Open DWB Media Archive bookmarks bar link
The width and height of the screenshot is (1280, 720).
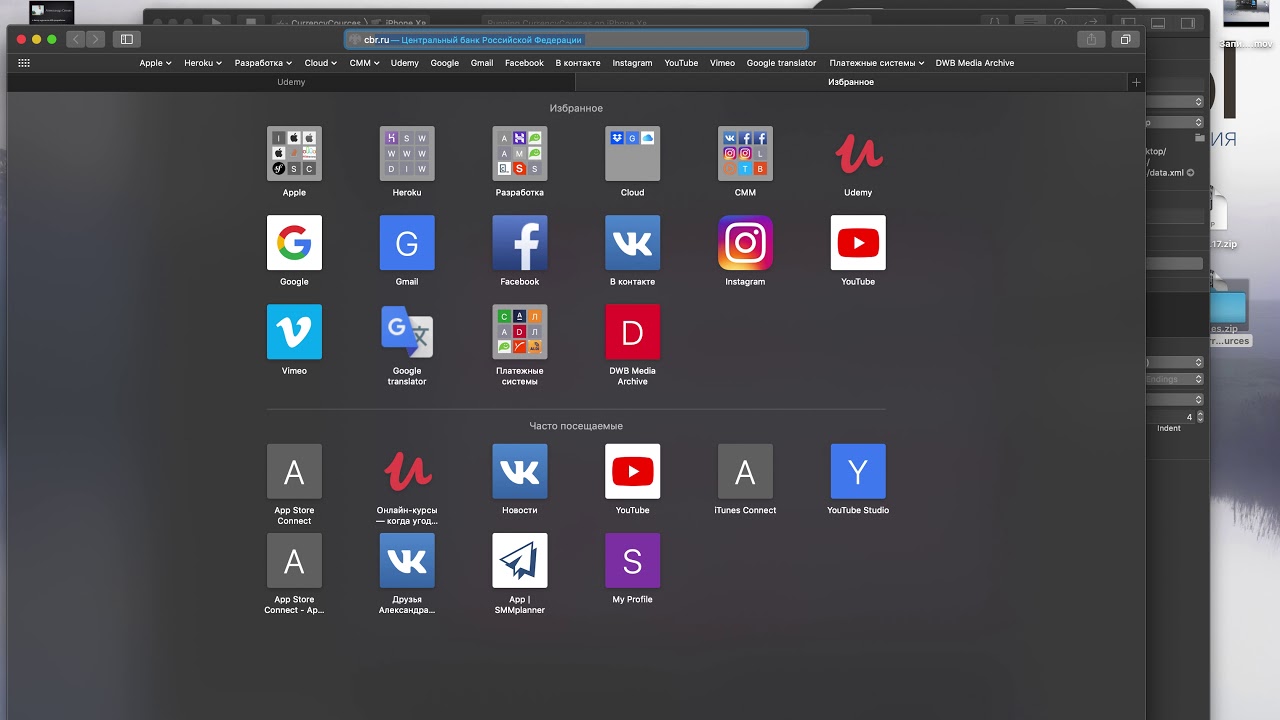[x=975, y=63]
